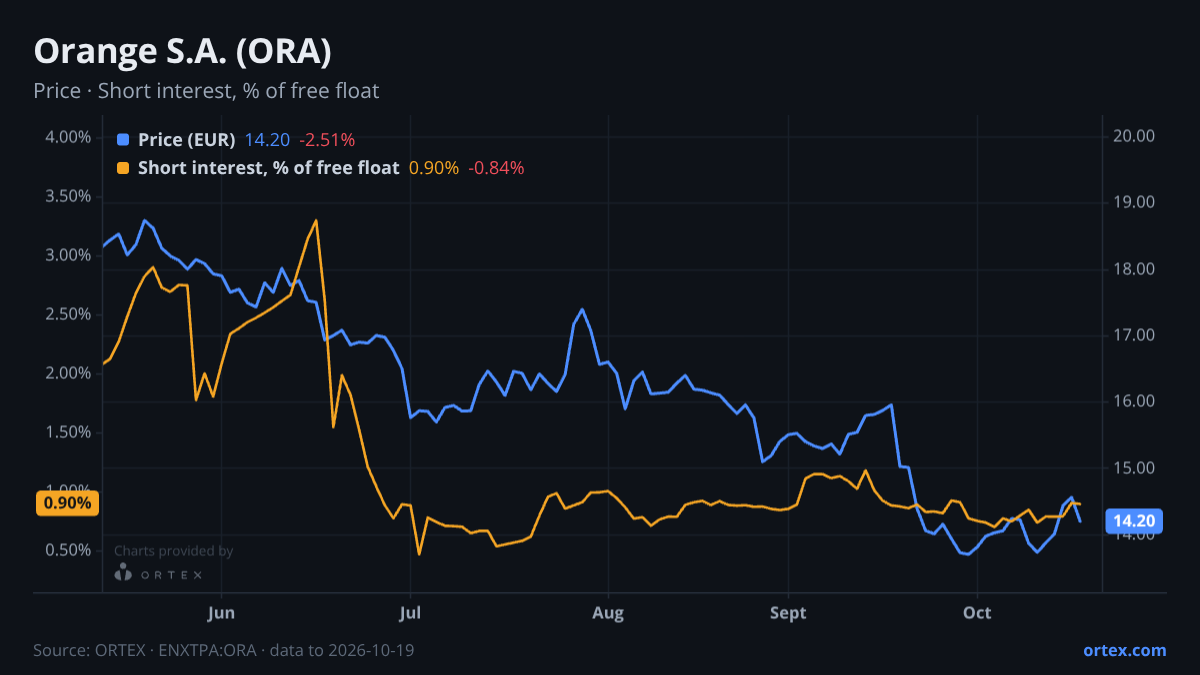
Task: Click the 14.20 price value in legend
Action: [267, 139]
